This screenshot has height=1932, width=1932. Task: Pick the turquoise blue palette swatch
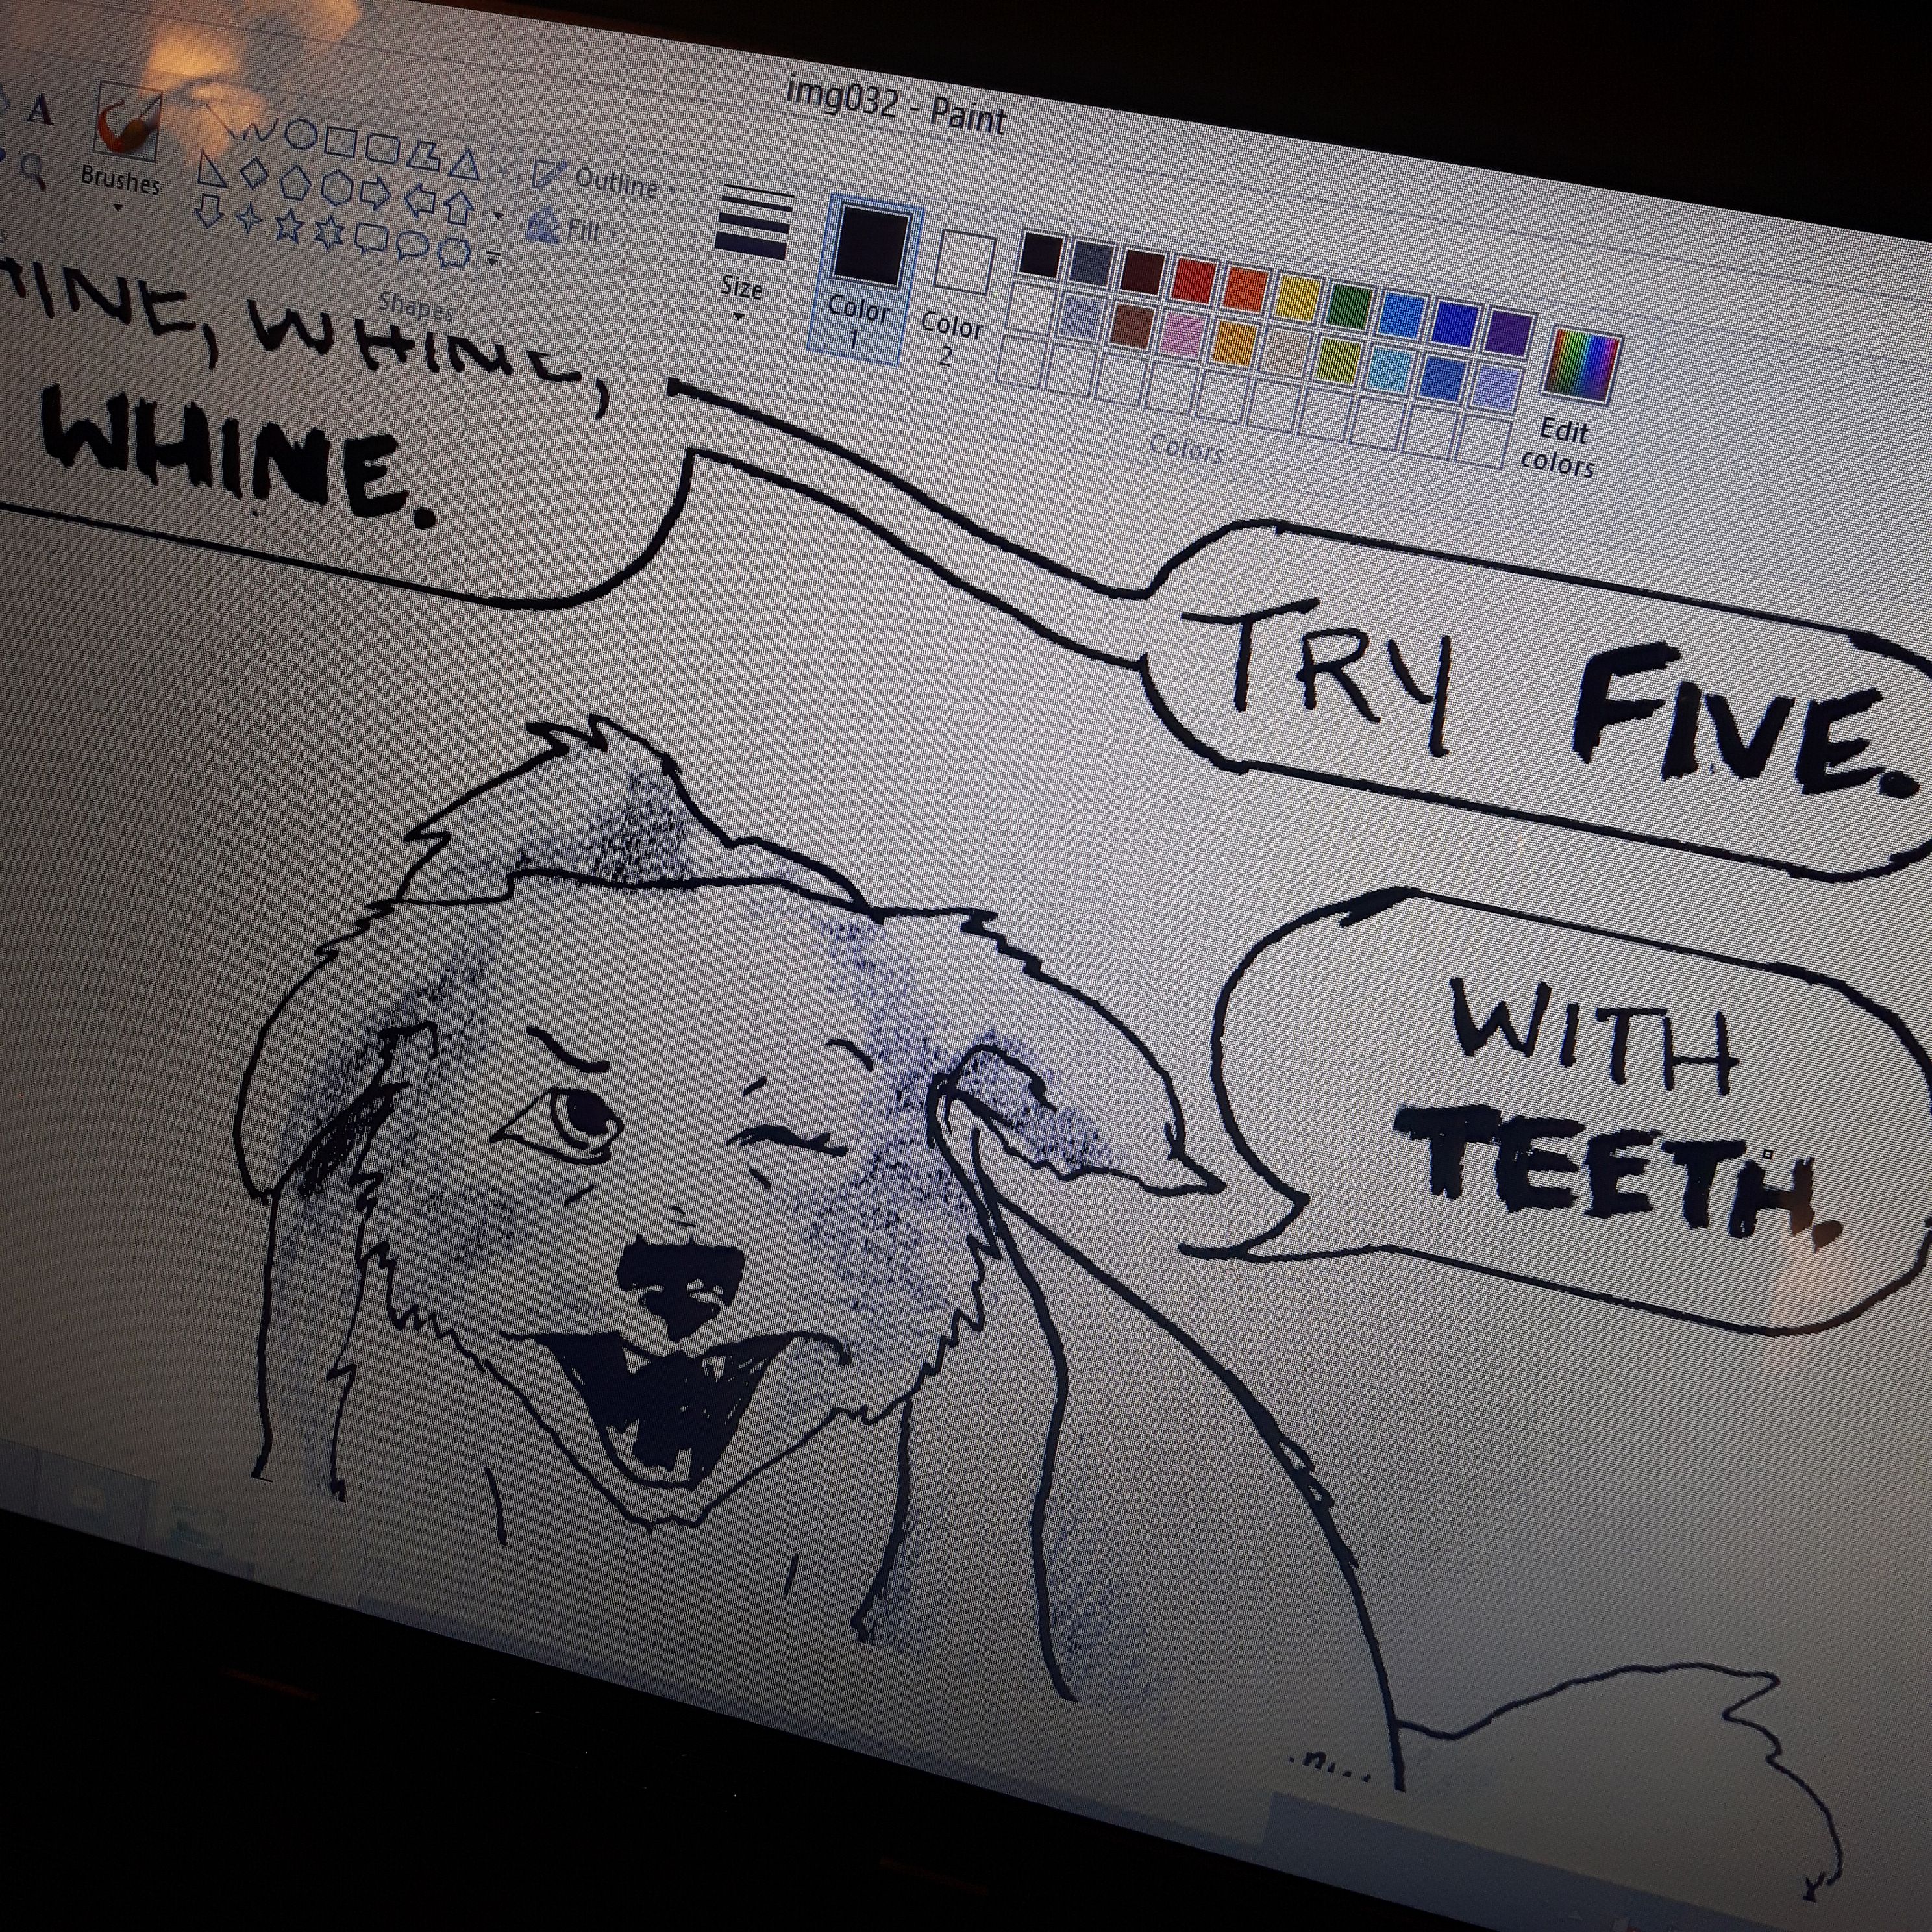[x=1402, y=316]
